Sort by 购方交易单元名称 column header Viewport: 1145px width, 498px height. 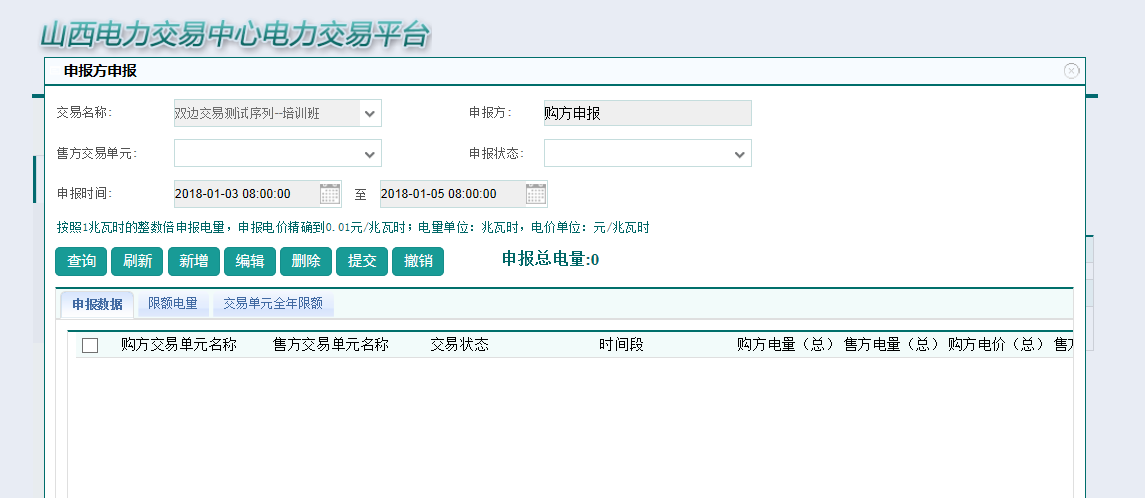178,345
